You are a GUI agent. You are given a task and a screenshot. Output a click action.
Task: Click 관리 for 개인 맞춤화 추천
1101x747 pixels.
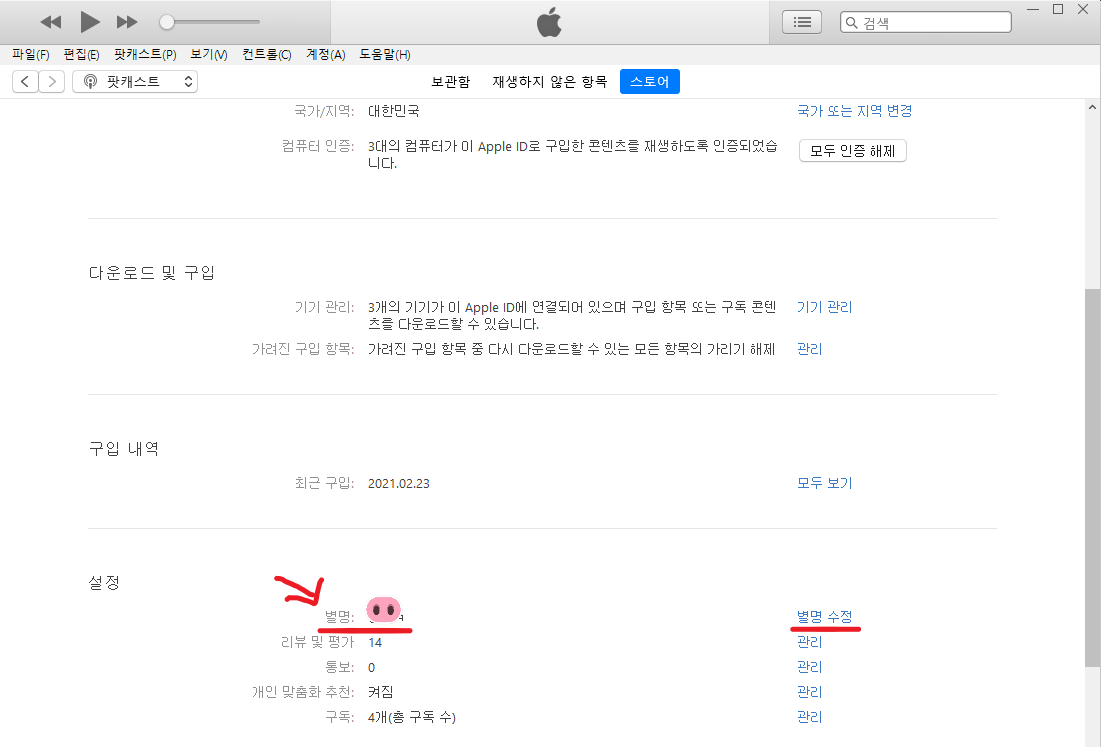[810, 692]
